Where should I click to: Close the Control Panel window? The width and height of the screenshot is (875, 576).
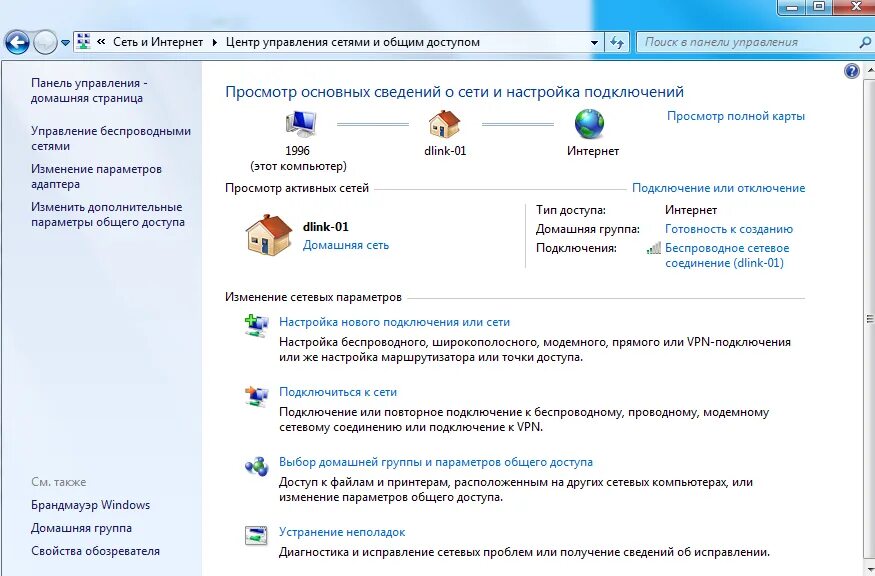[x=854, y=7]
